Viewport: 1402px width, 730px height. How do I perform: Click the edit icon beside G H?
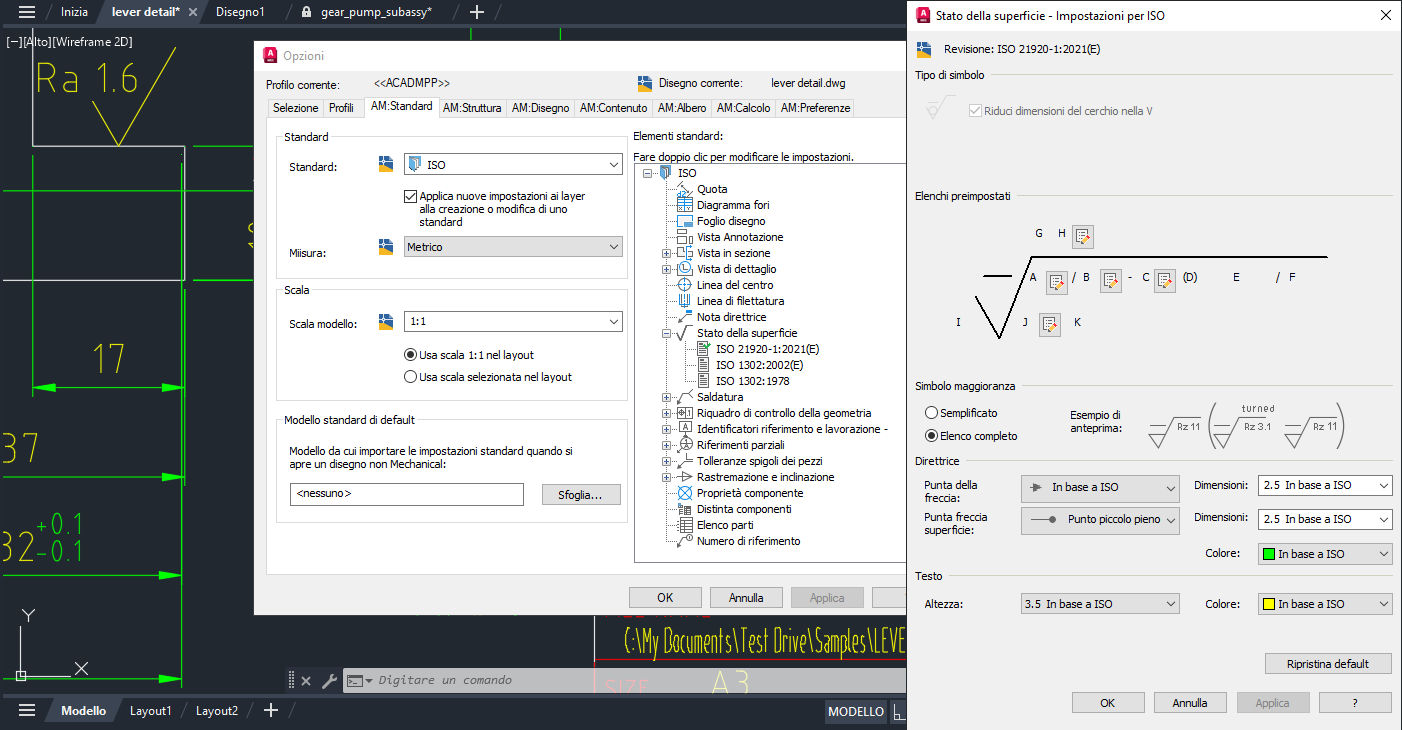(1083, 236)
